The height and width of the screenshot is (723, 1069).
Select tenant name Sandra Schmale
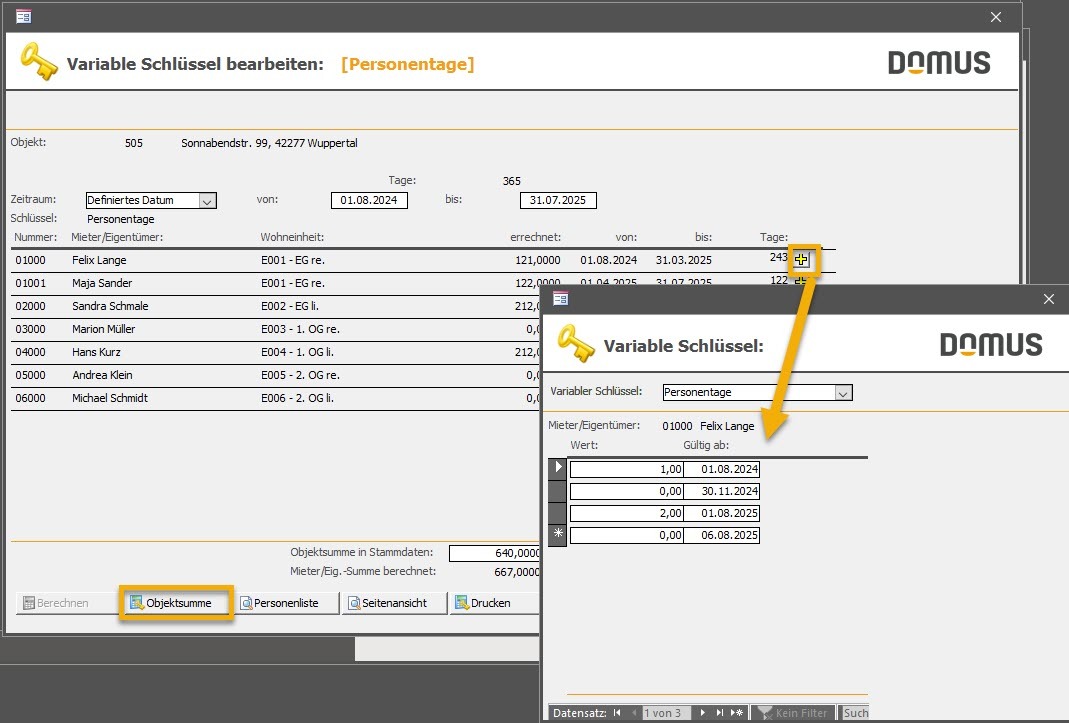pyautogui.click(x=110, y=306)
